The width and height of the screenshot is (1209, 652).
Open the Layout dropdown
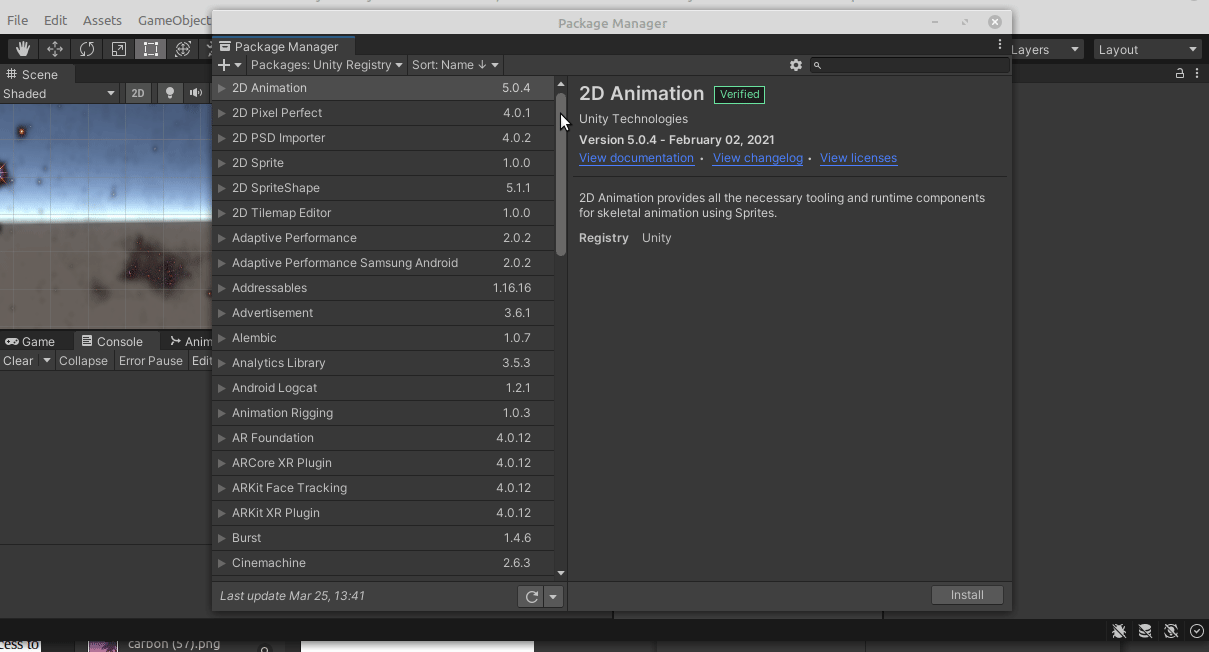[1147, 49]
